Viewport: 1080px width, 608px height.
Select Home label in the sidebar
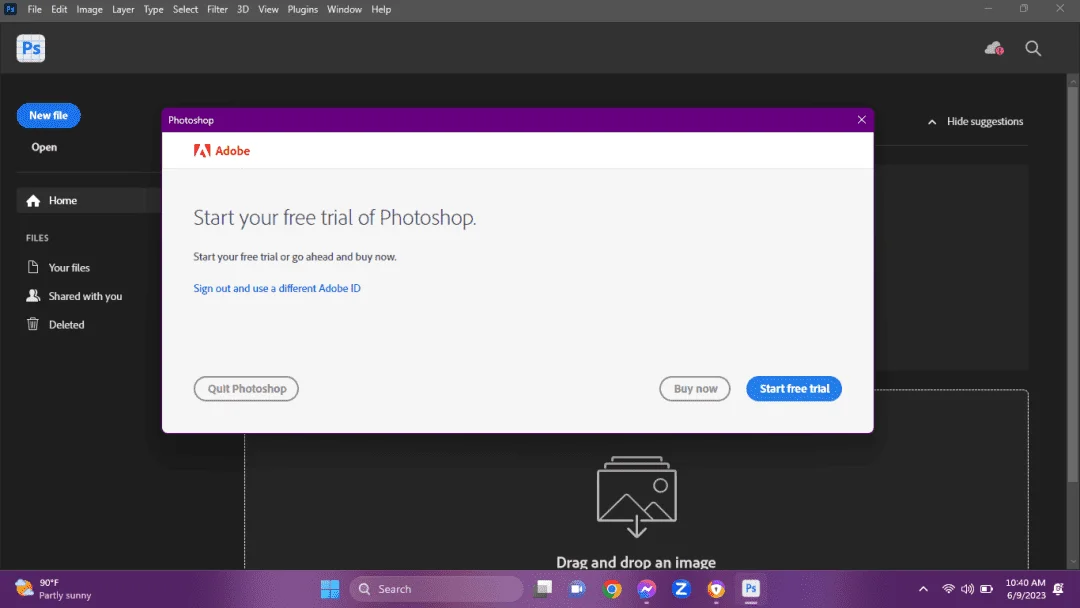(x=63, y=200)
